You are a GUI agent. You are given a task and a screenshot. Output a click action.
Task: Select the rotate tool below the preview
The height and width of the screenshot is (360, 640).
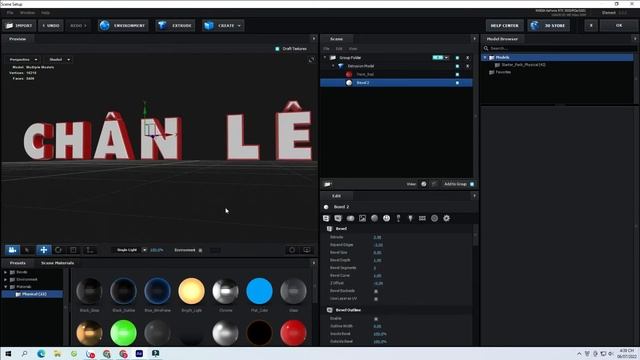coord(58,250)
